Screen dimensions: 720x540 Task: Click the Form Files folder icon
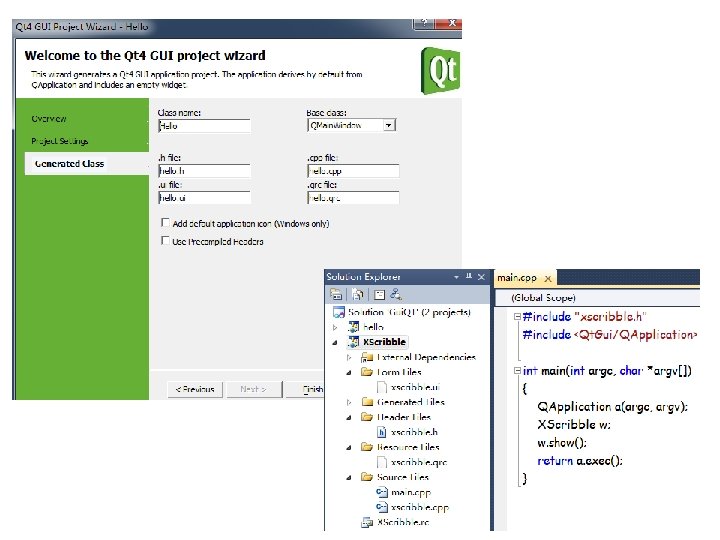coord(367,372)
